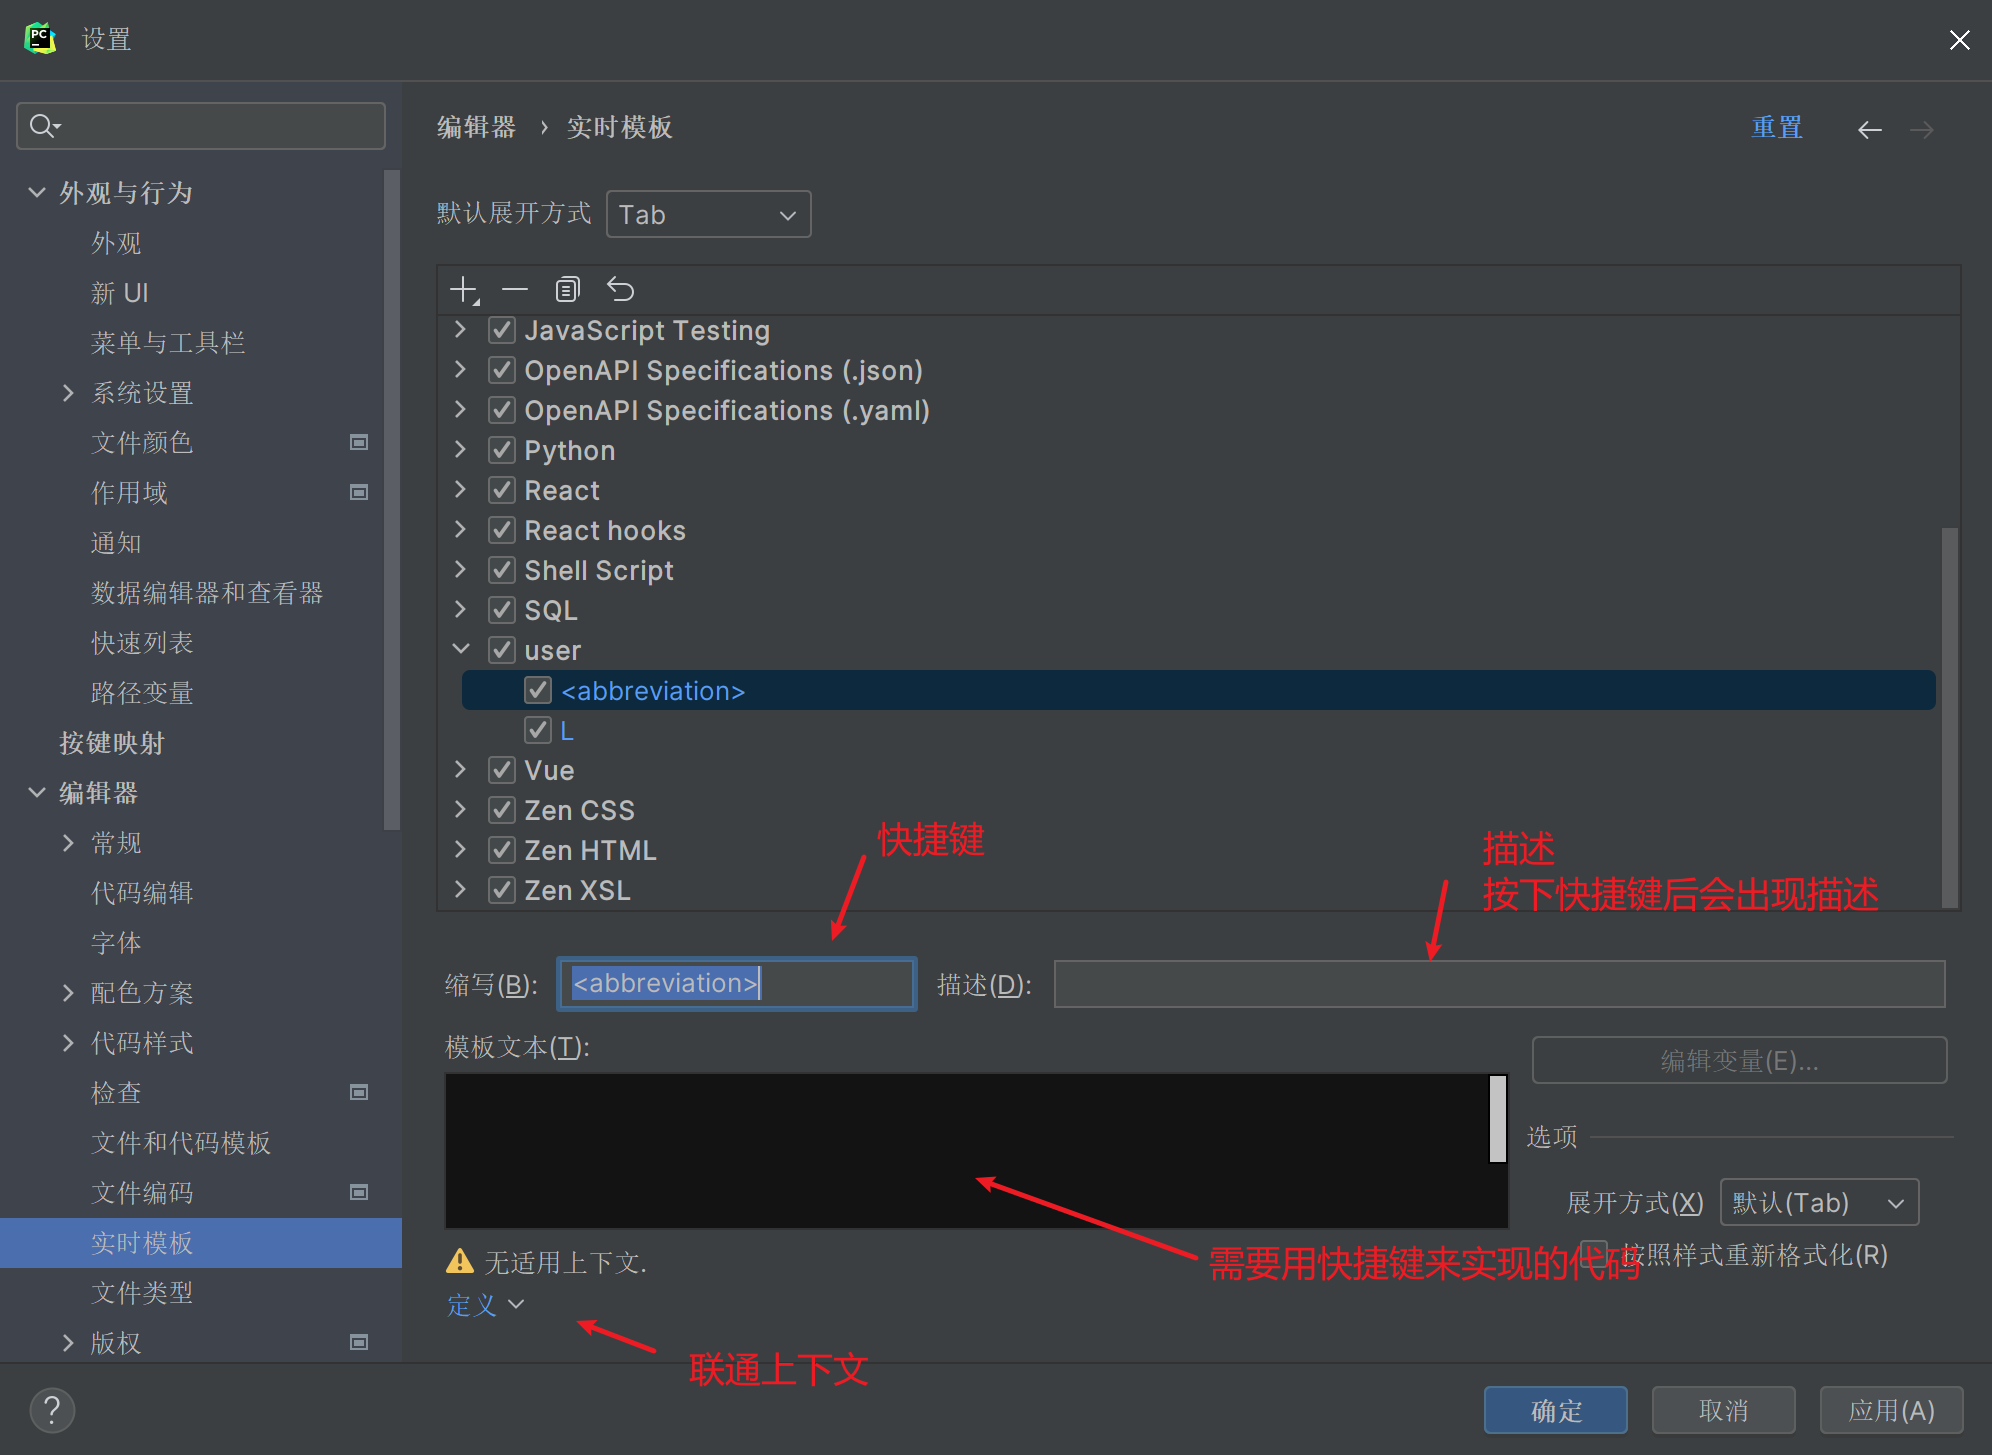Screen dimensions: 1992x1455
Task: Toggle the <abbreviation> template checkbox
Action: pyautogui.click(x=538, y=690)
